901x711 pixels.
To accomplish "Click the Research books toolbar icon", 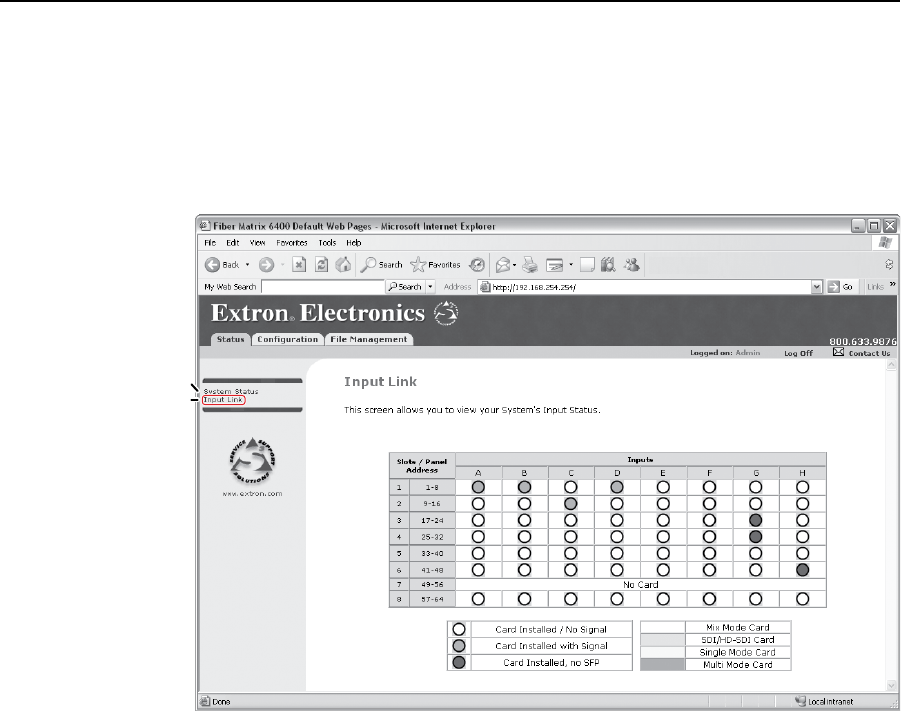I will point(608,265).
